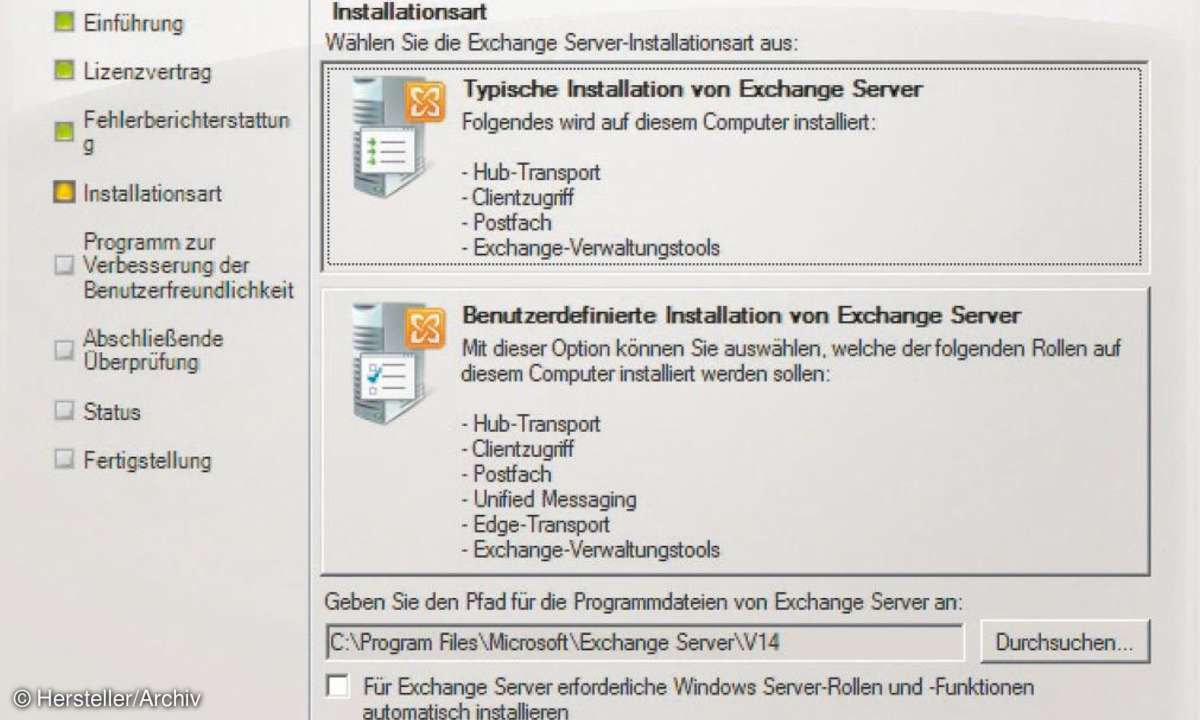The height and width of the screenshot is (720, 1200).
Task: Select the Installationsart step label
Action: (x=153, y=193)
